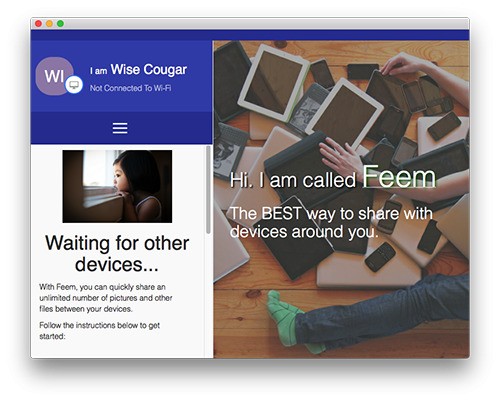The height and width of the screenshot is (402, 500).
Task: Minimize the window with the yellow button
Action: click(x=49, y=23)
